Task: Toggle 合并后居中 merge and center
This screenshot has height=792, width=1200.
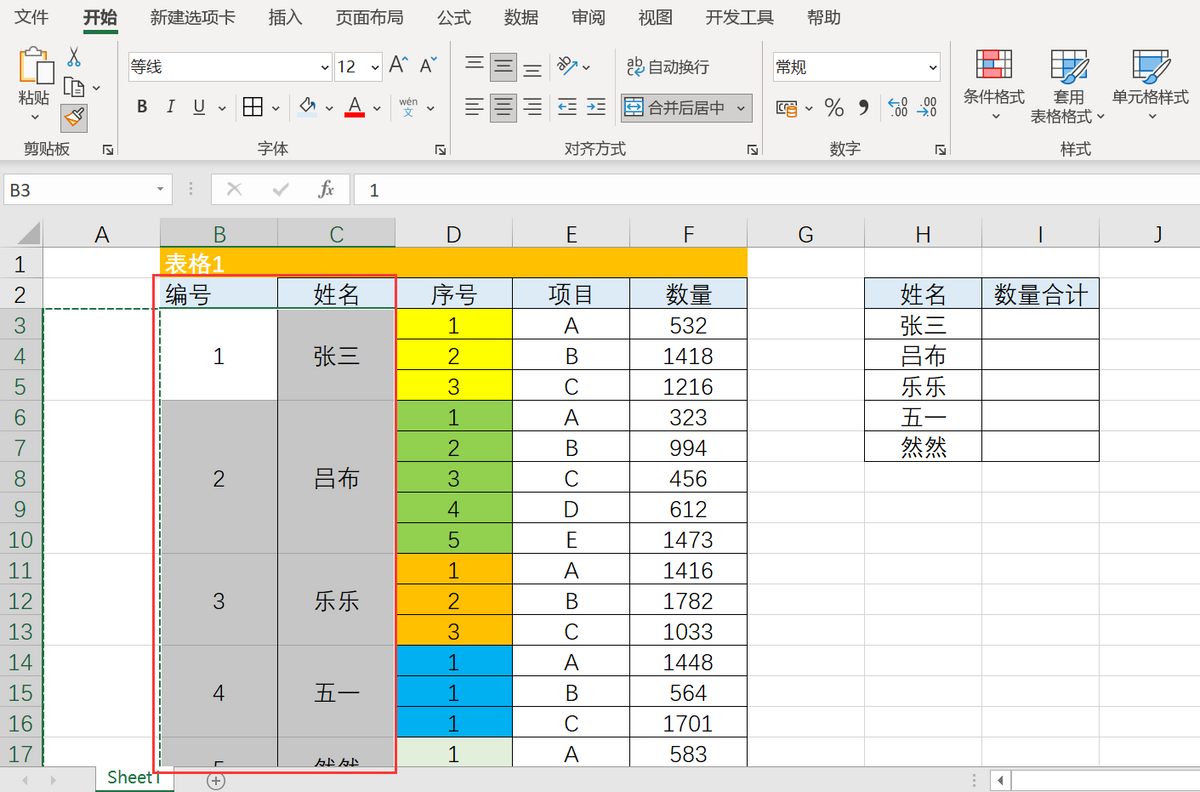Action: [676, 108]
